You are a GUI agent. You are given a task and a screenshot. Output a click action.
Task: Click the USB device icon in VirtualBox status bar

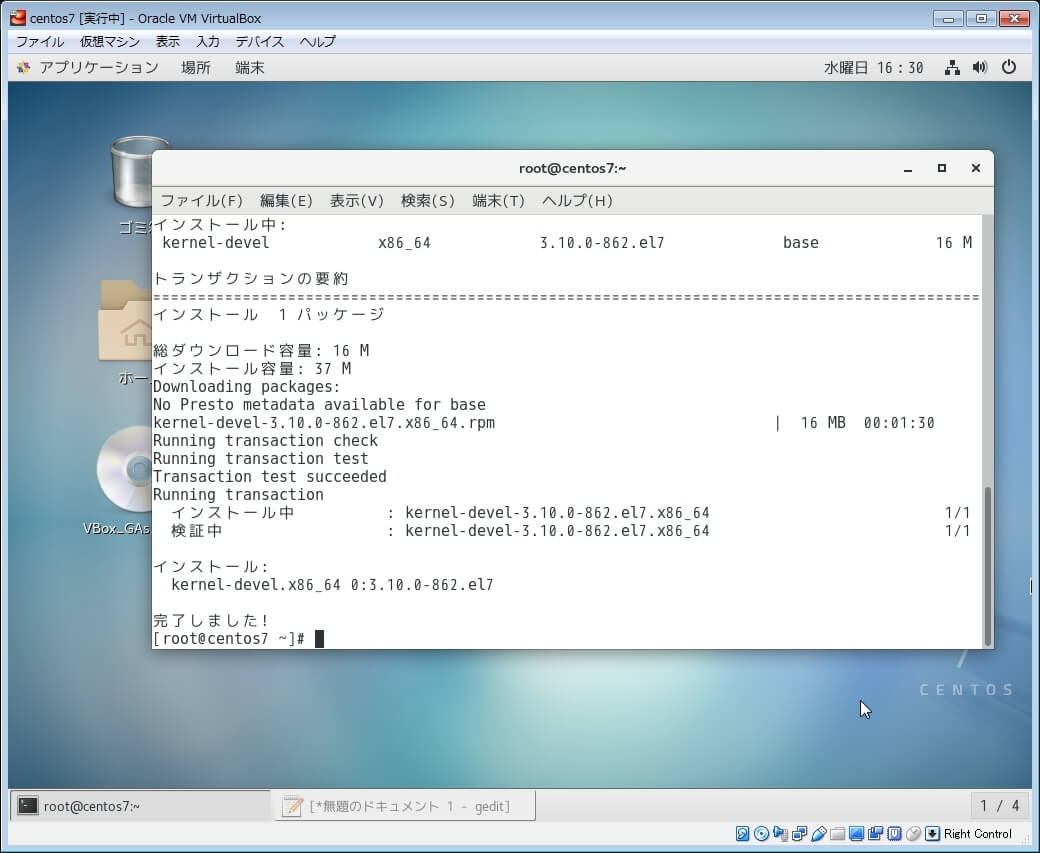pyautogui.click(x=819, y=834)
